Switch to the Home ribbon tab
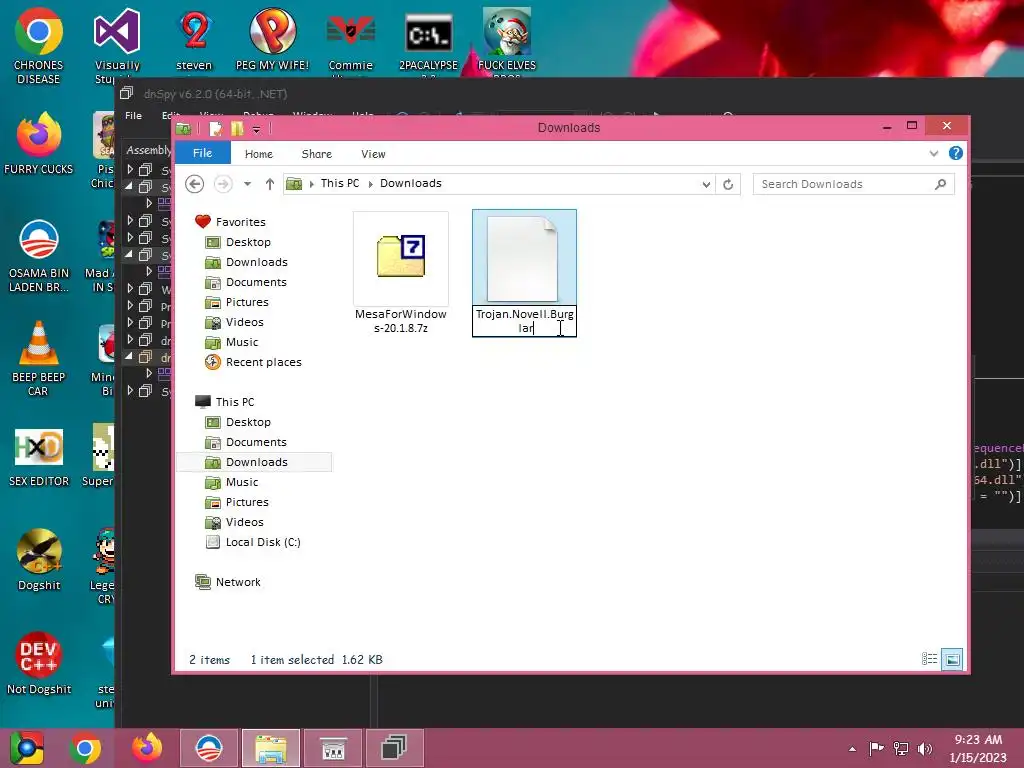The width and height of the screenshot is (1024, 768). click(259, 154)
